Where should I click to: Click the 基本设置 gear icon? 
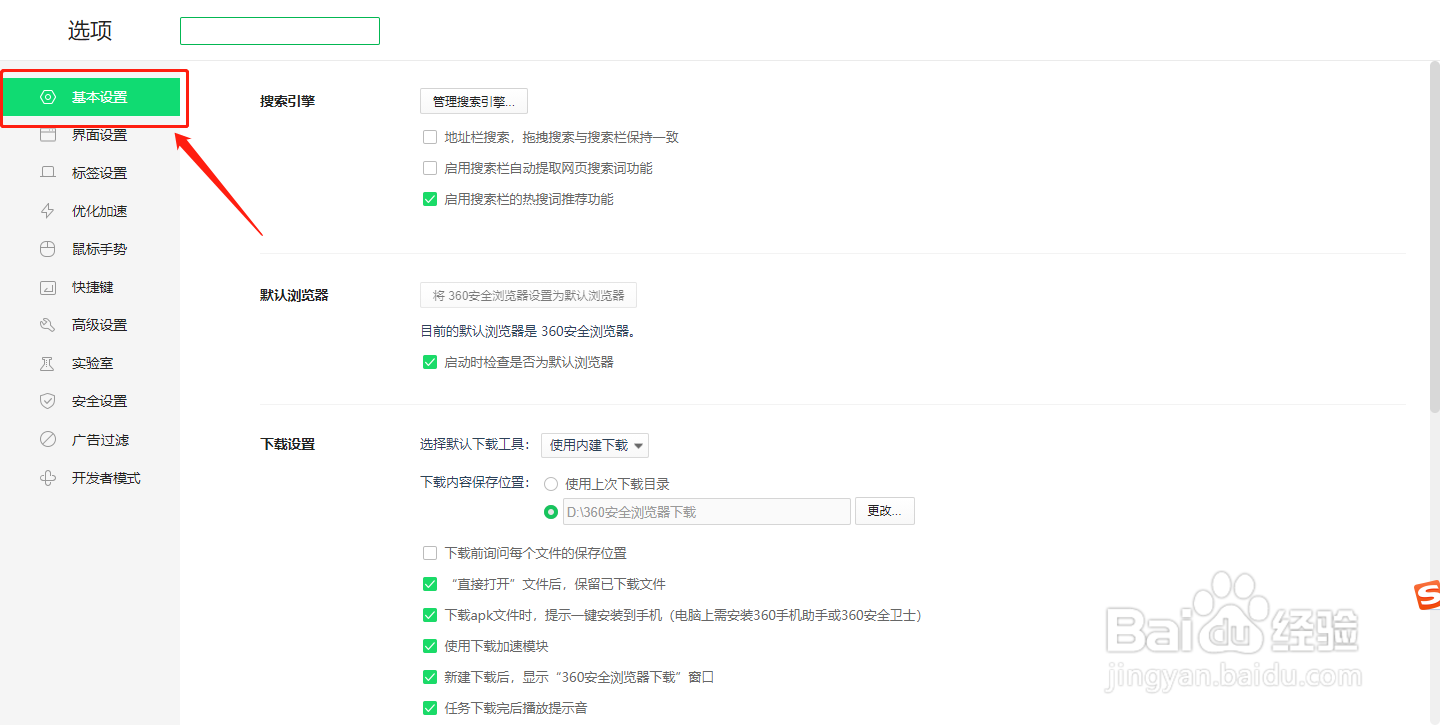coord(47,97)
